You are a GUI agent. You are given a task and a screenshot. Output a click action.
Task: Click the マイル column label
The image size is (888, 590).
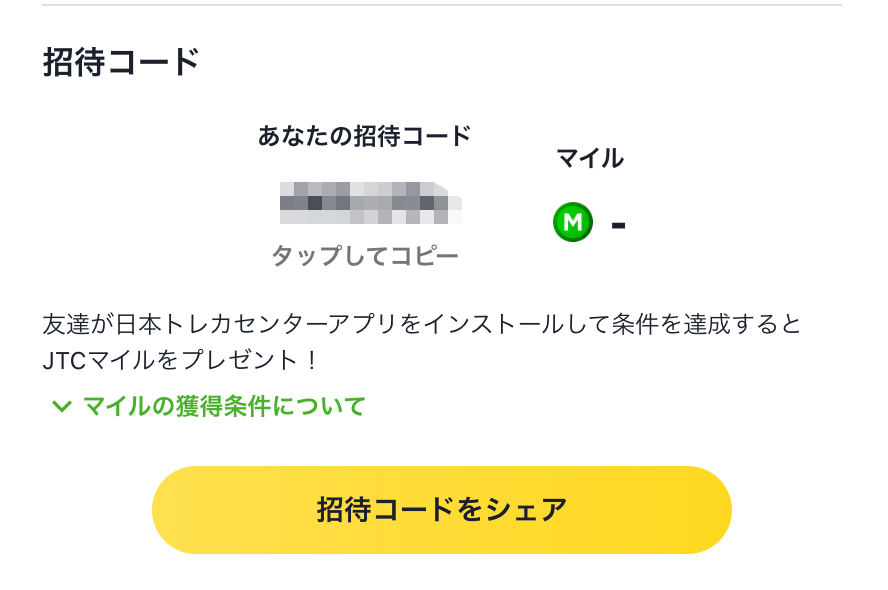click(590, 158)
